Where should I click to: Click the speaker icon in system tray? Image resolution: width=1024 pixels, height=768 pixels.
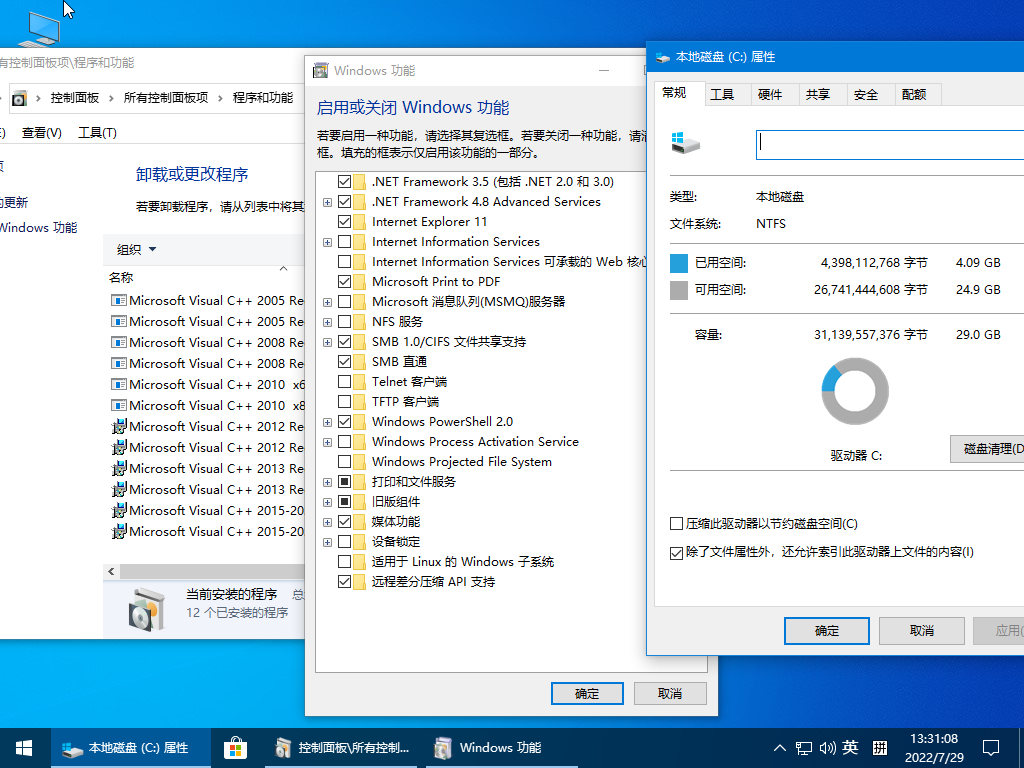point(826,747)
